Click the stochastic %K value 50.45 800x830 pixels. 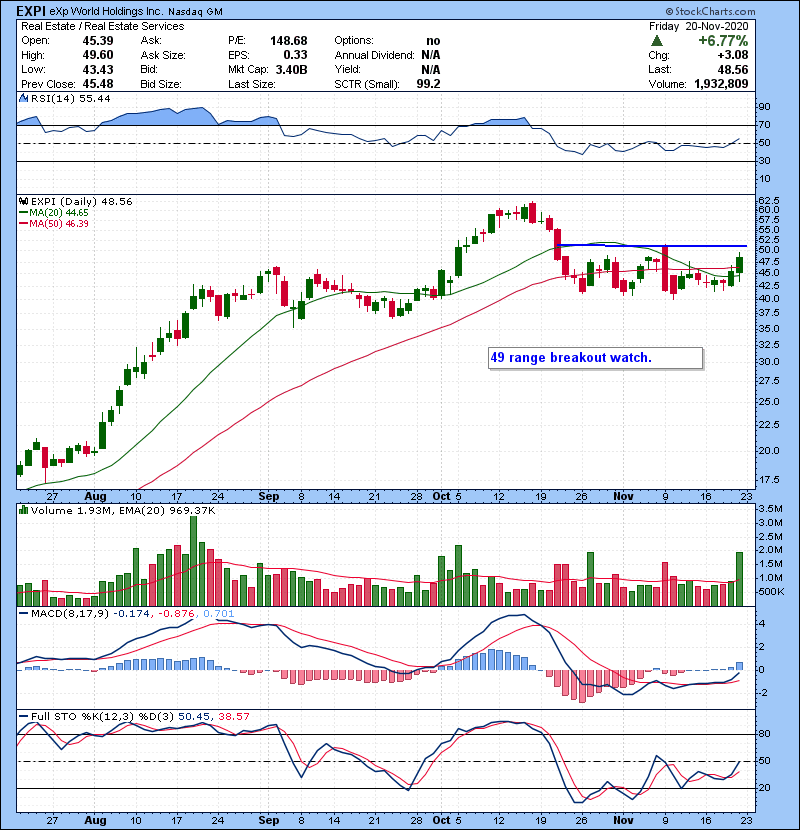[193, 716]
